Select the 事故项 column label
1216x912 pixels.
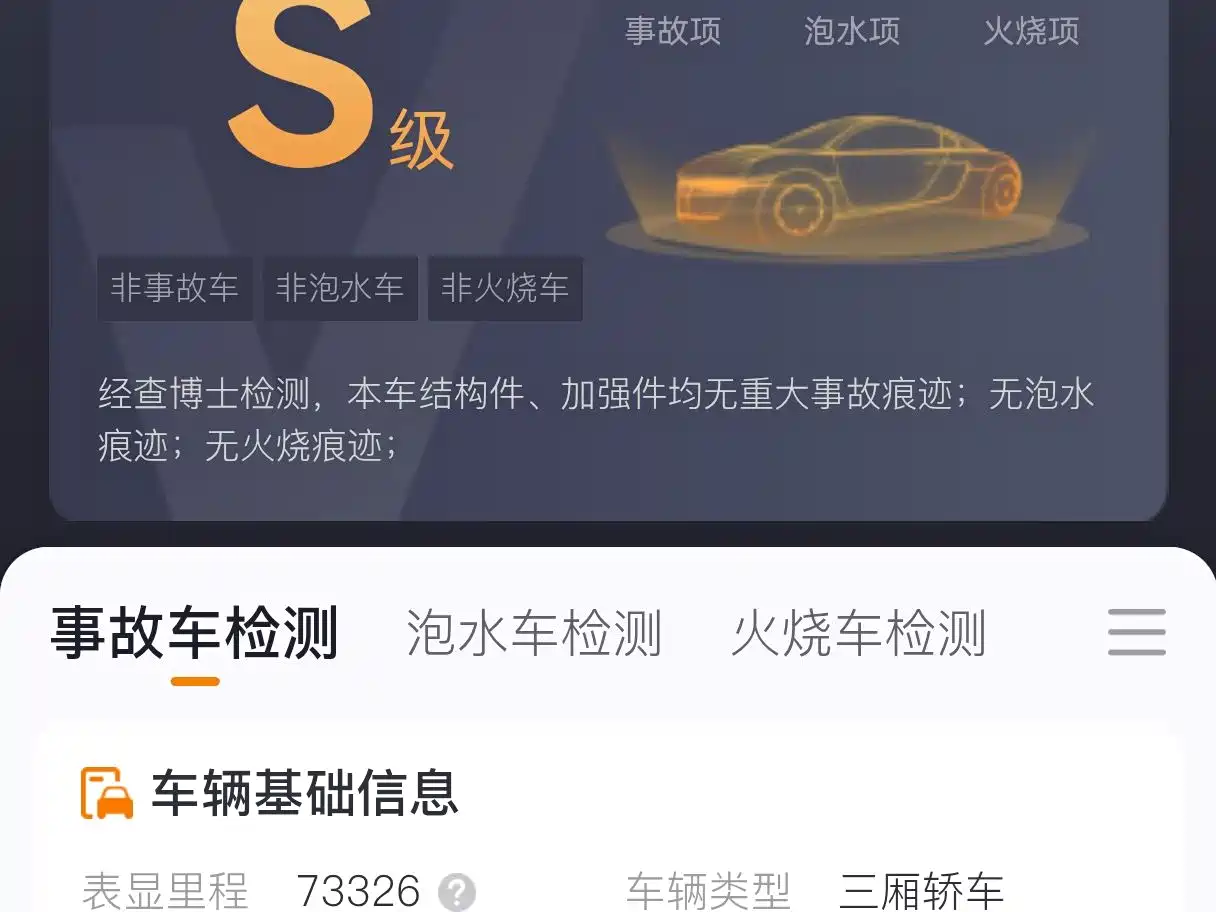pos(673,30)
